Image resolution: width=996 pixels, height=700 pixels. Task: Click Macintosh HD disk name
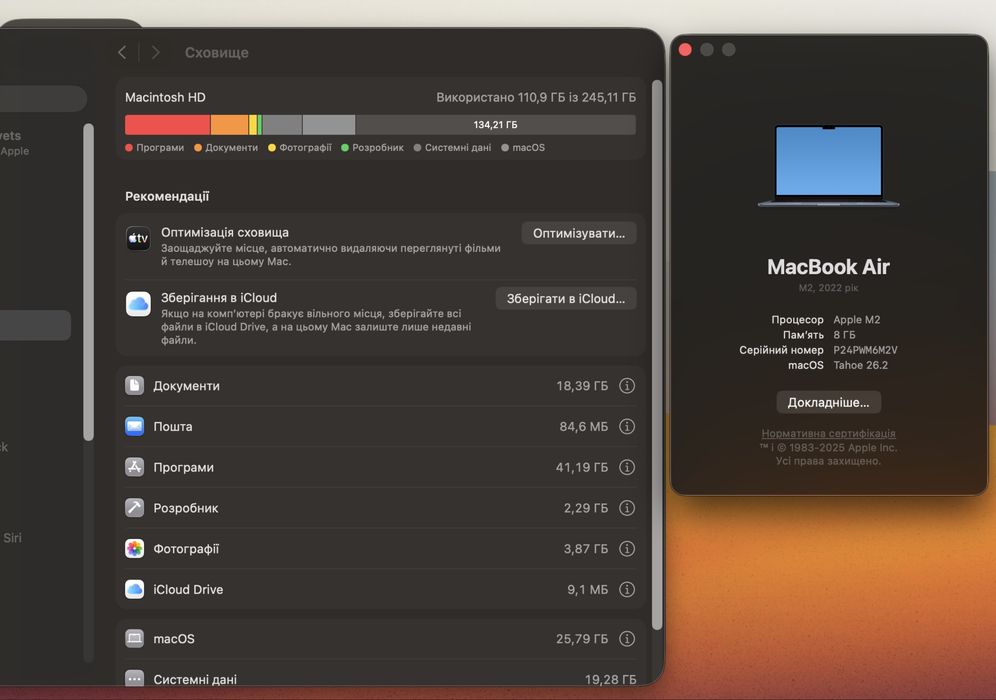point(165,97)
